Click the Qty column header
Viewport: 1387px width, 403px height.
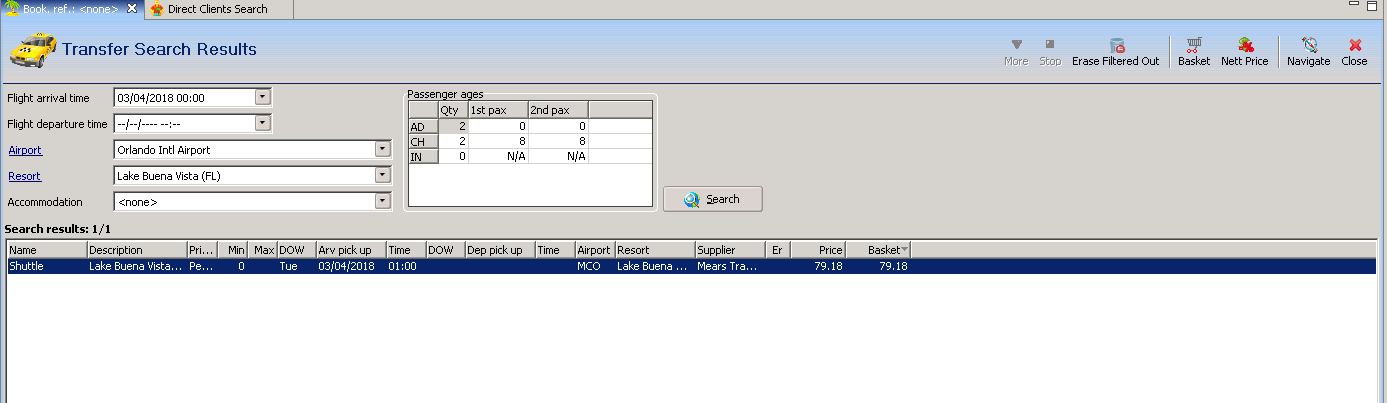pyautogui.click(x=453, y=110)
